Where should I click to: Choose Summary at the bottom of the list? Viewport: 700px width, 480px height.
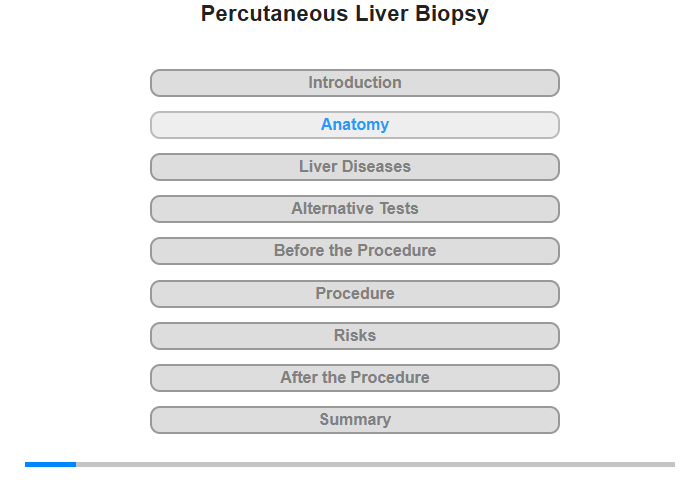355,420
